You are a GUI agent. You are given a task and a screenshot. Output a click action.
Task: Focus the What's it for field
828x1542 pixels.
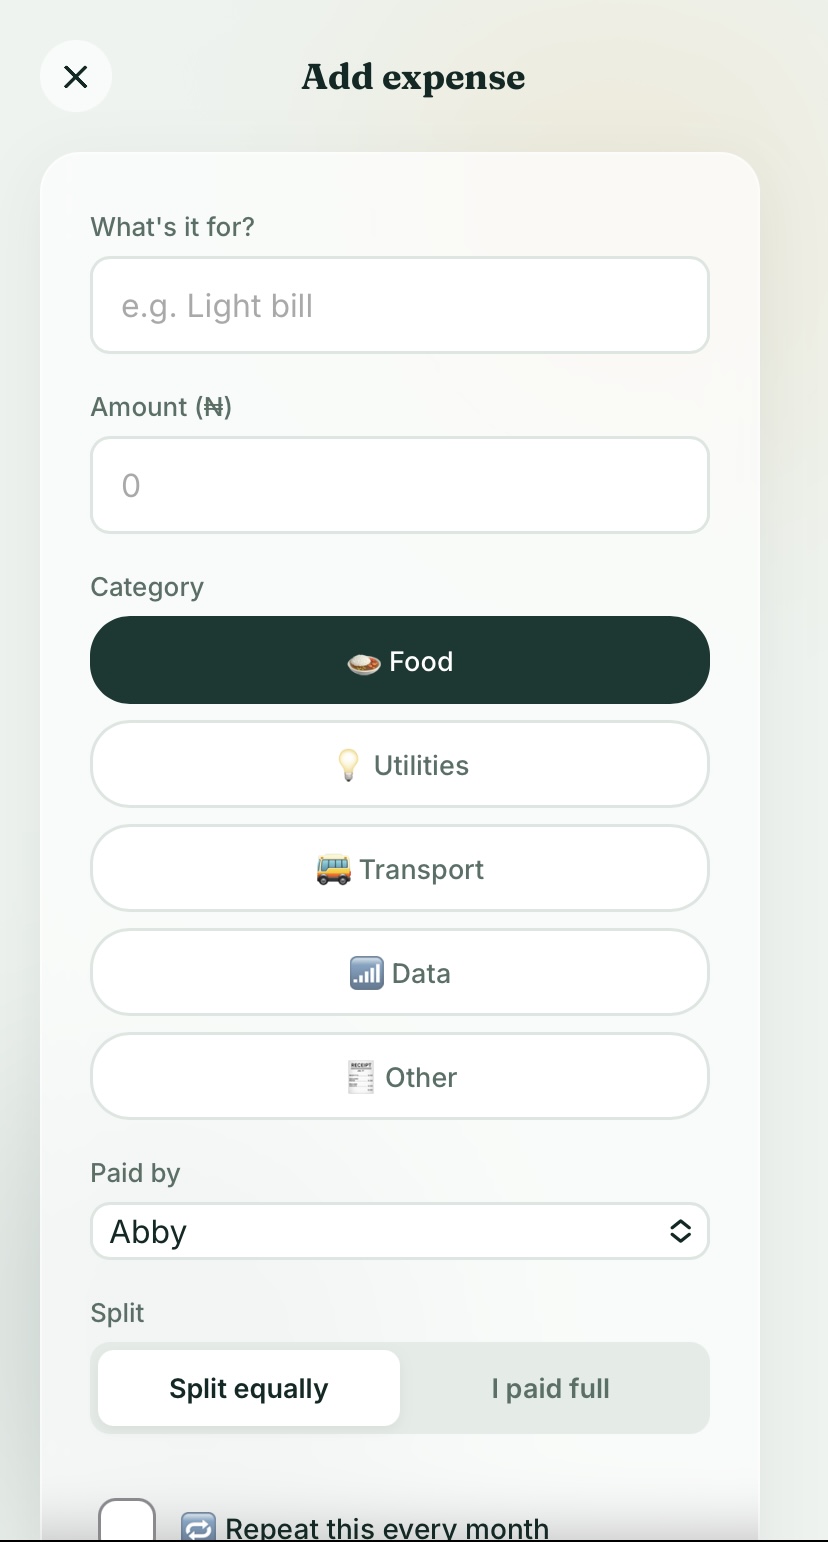400,305
